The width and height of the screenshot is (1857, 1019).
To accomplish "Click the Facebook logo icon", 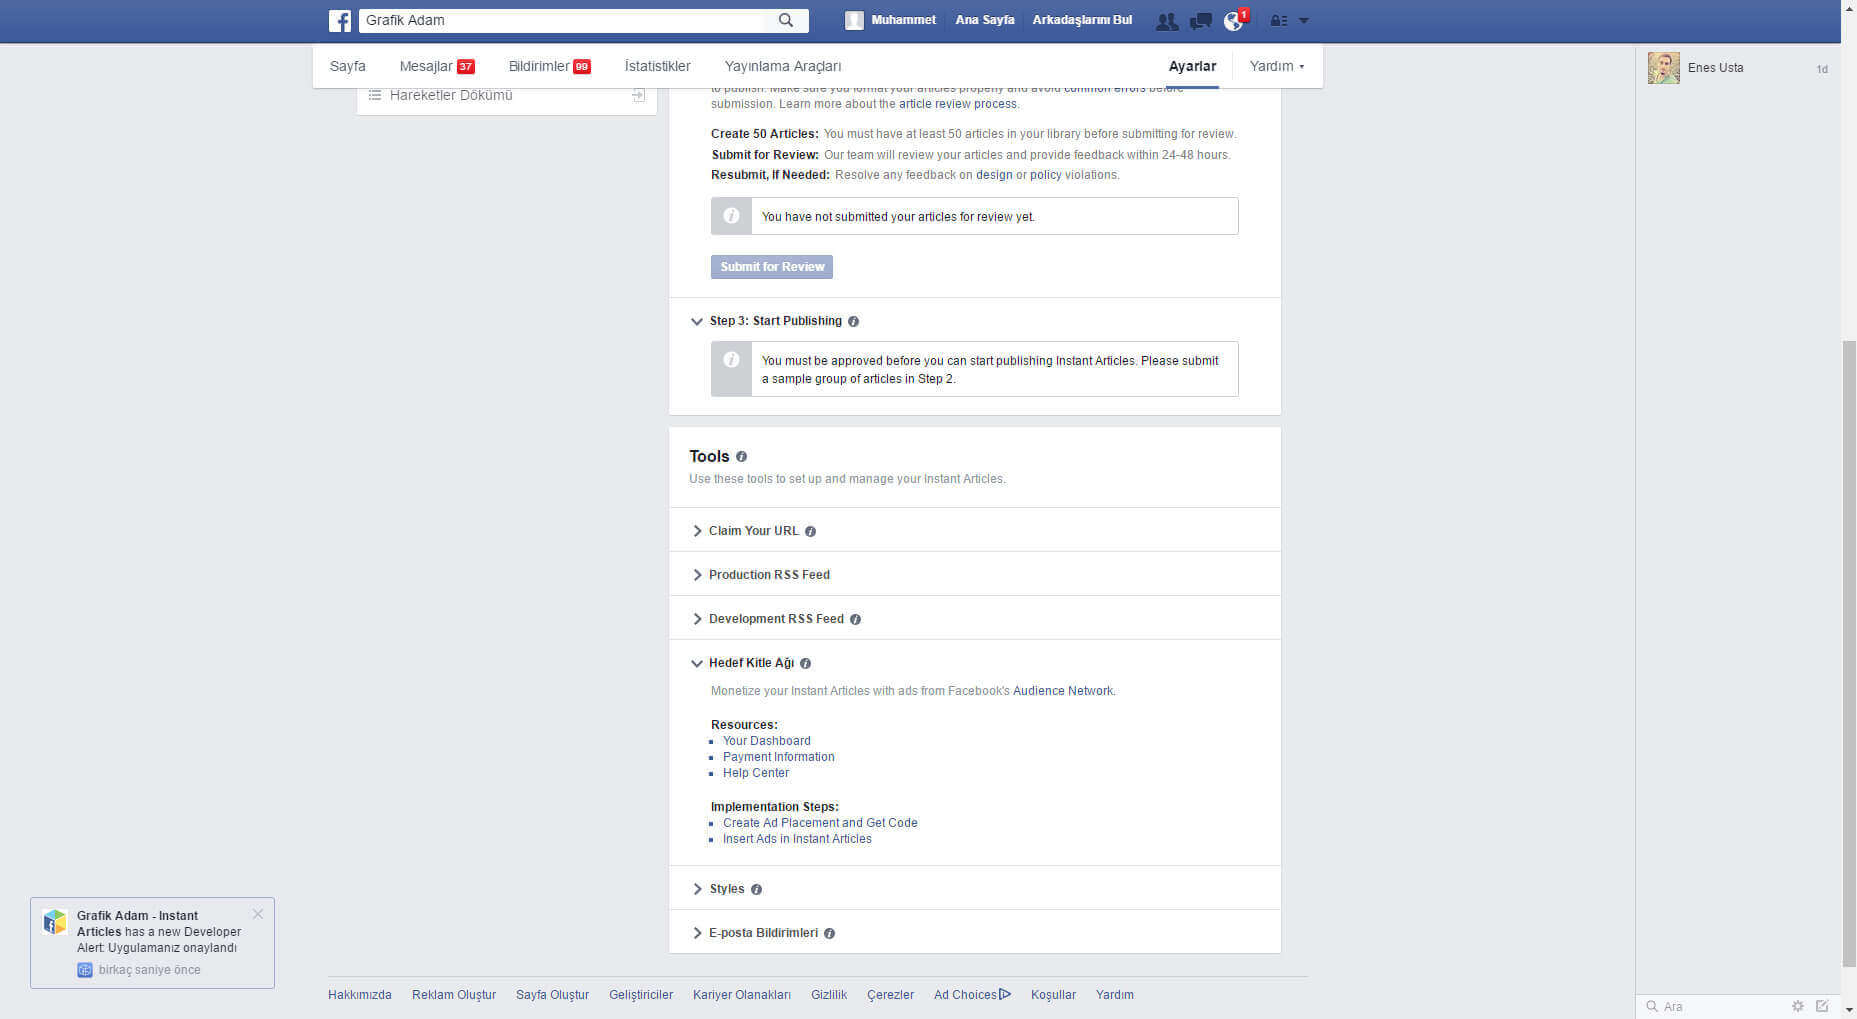I will (340, 20).
